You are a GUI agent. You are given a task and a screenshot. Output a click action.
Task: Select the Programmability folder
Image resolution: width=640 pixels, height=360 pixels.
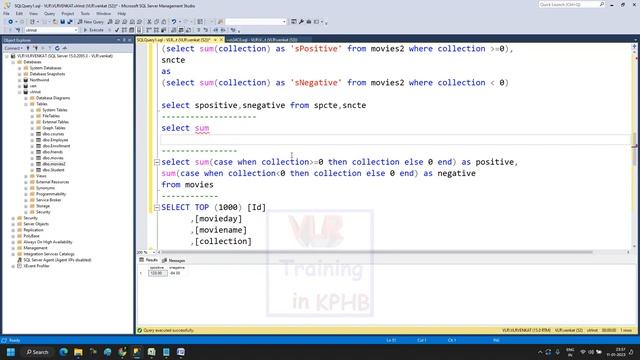[x=51, y=194]
